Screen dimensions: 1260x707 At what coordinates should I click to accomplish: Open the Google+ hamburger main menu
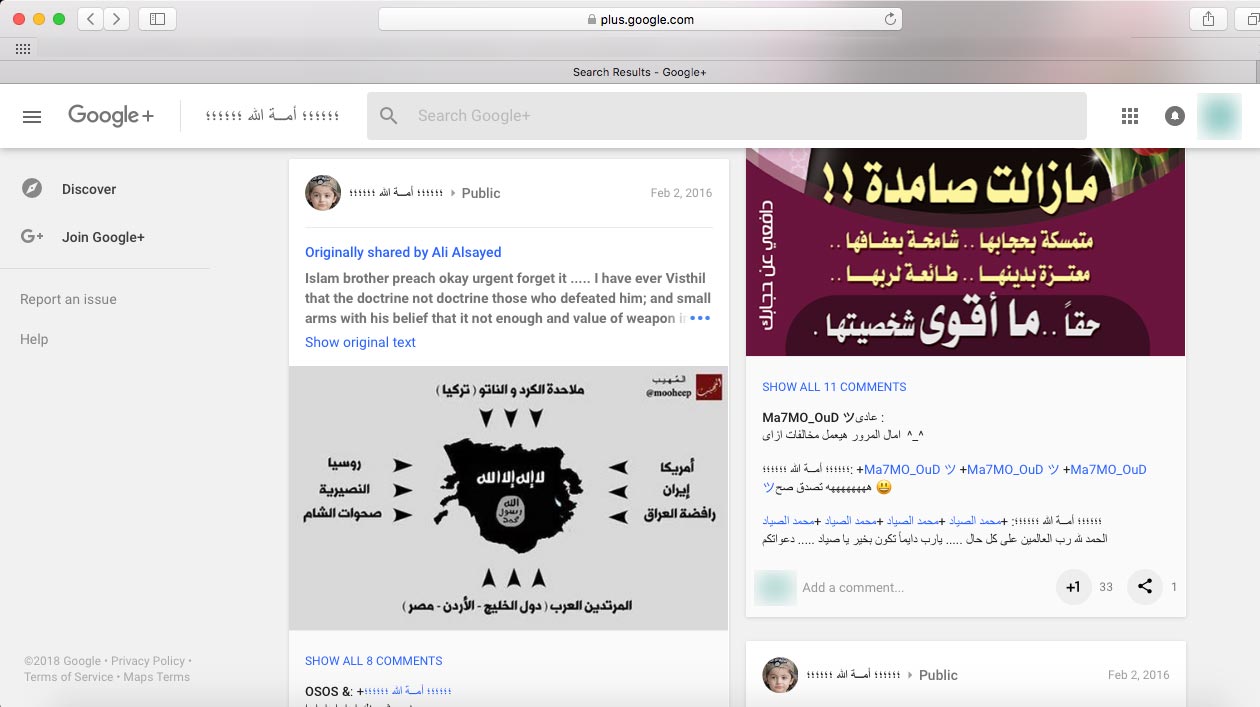tap(32, 116)
